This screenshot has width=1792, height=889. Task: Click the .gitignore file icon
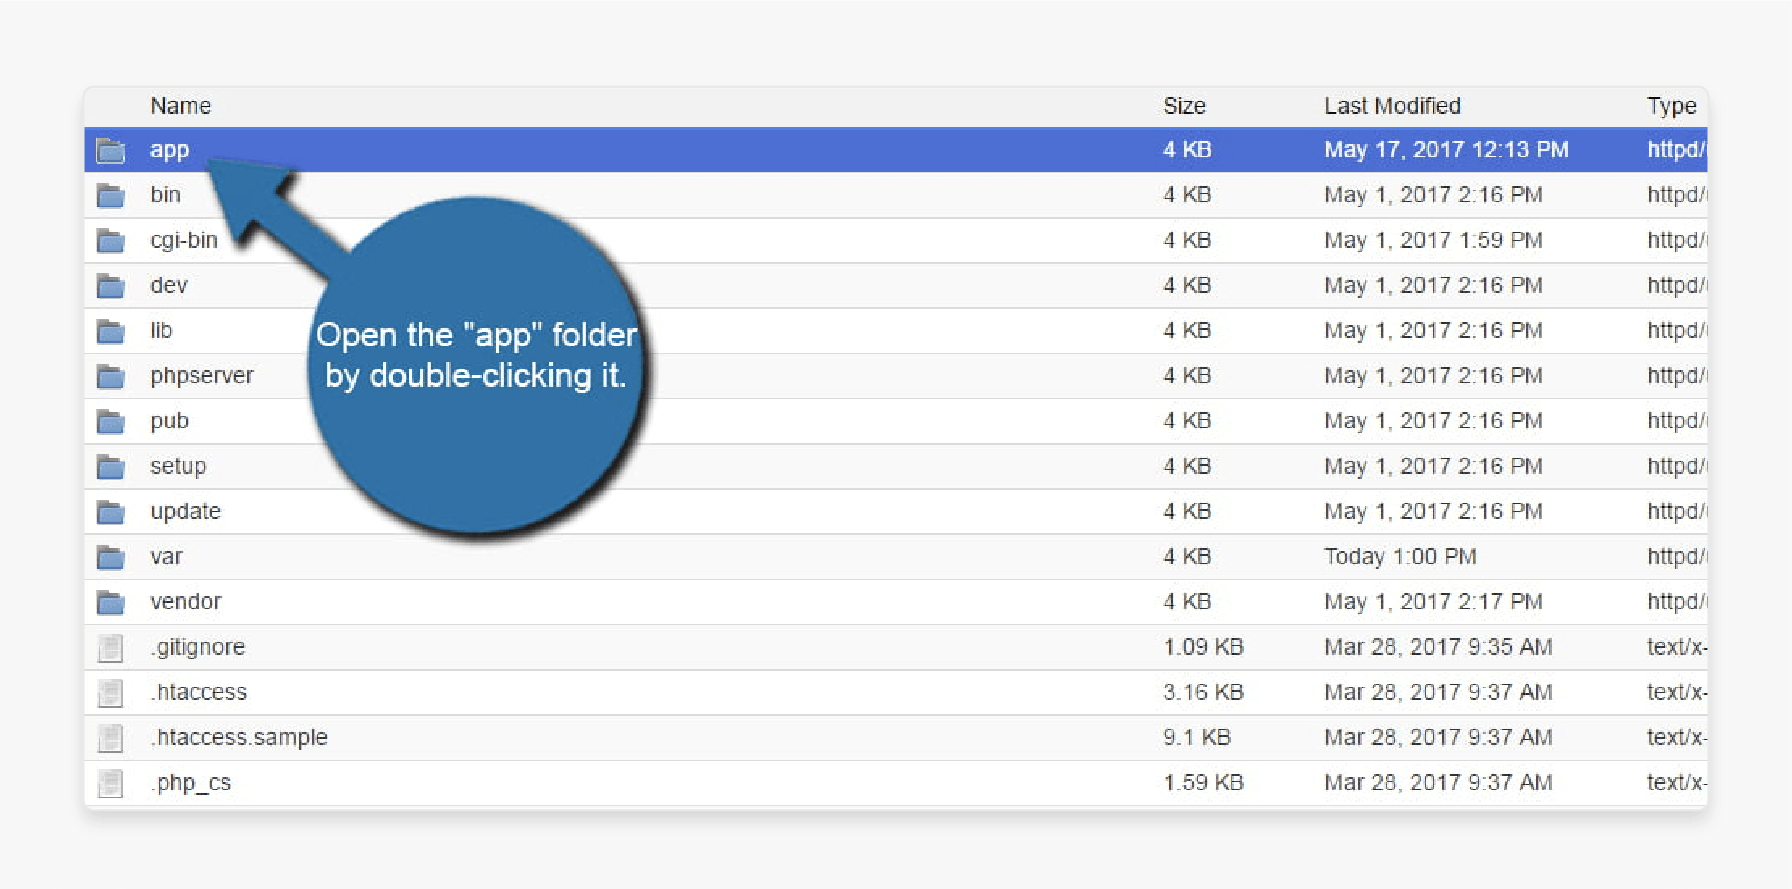pyautogui.click(x=110, y=648)
